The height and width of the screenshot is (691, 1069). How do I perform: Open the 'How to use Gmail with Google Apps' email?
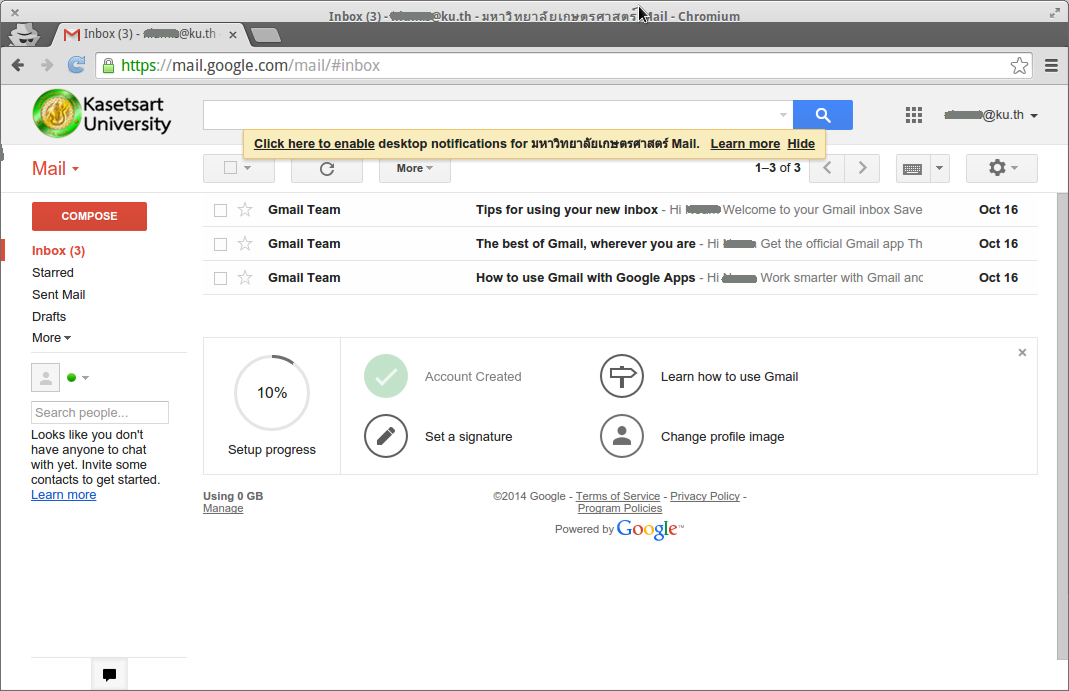tap(620, 278)
